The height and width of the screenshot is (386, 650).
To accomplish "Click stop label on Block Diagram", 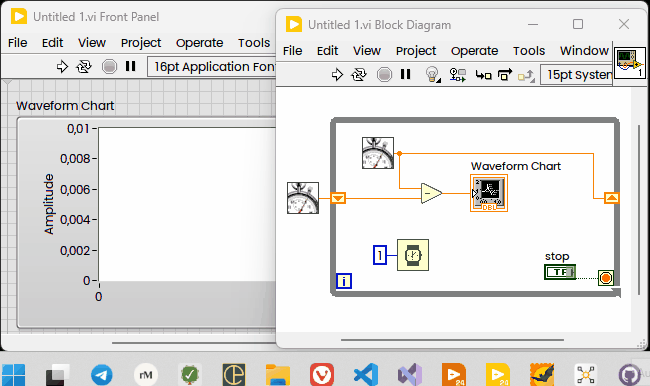I will 557,256.
